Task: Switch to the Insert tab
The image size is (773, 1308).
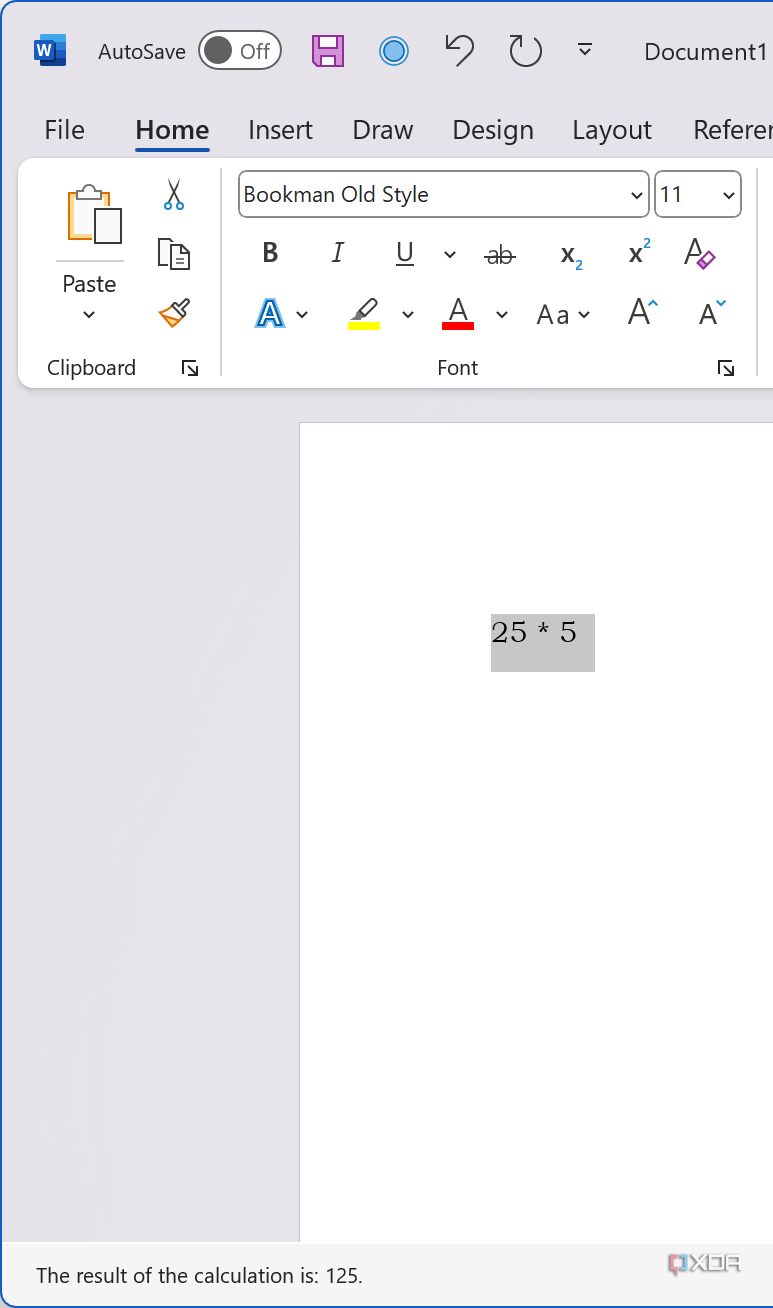Action: (280, 130)
